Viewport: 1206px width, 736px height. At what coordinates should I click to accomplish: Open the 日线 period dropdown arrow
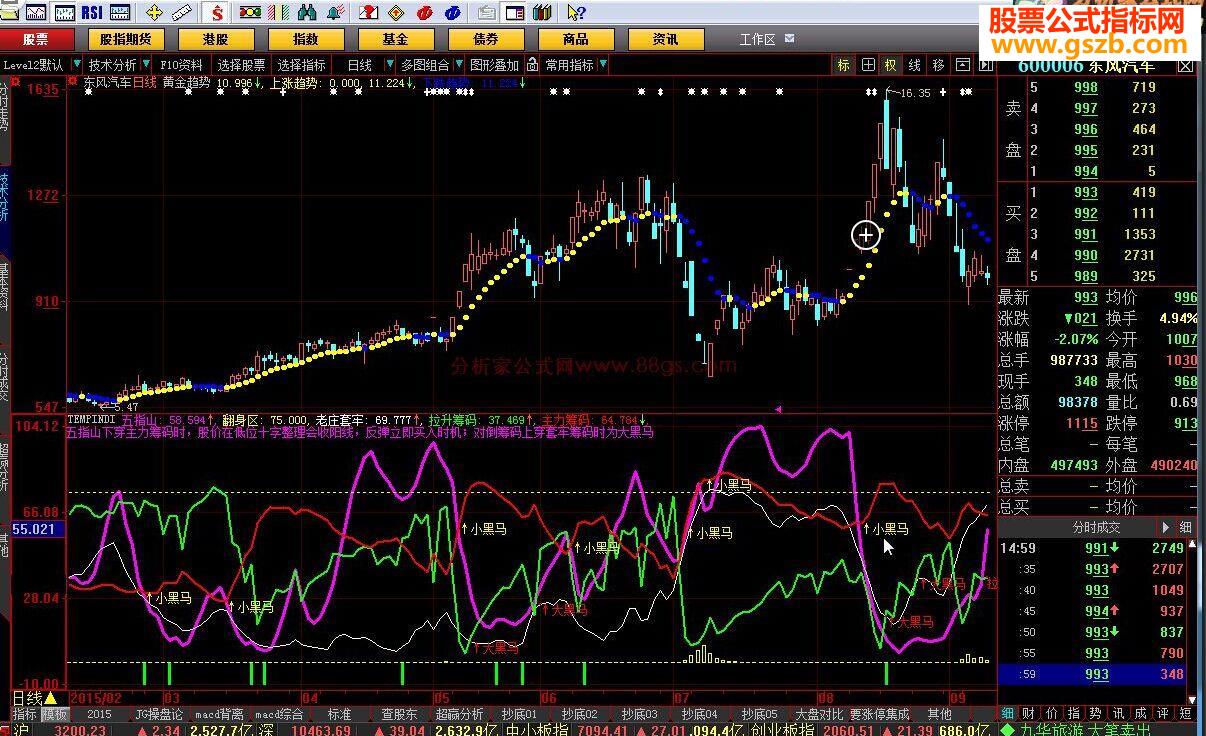[x=388, y=65]
